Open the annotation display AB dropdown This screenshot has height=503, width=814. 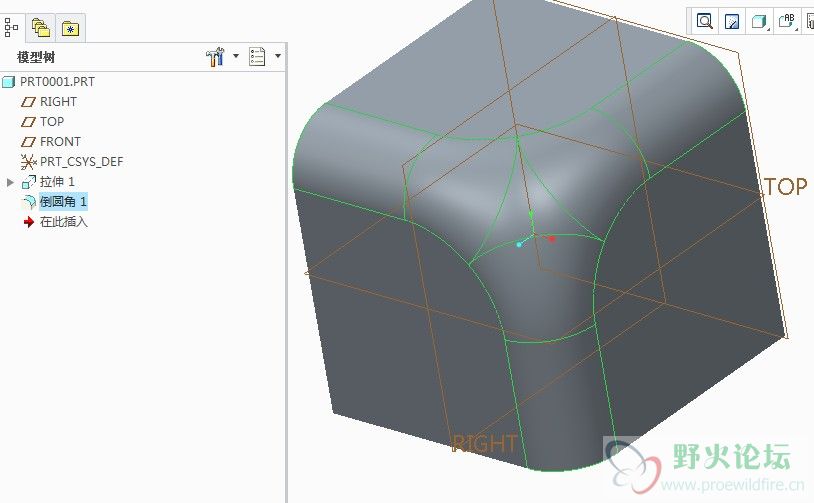pyautogui.click(x=788, y=21)
